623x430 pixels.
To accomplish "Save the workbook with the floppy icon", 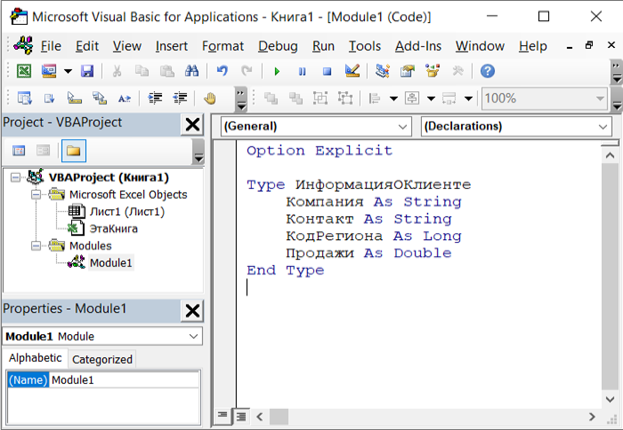I will point(87,72).
